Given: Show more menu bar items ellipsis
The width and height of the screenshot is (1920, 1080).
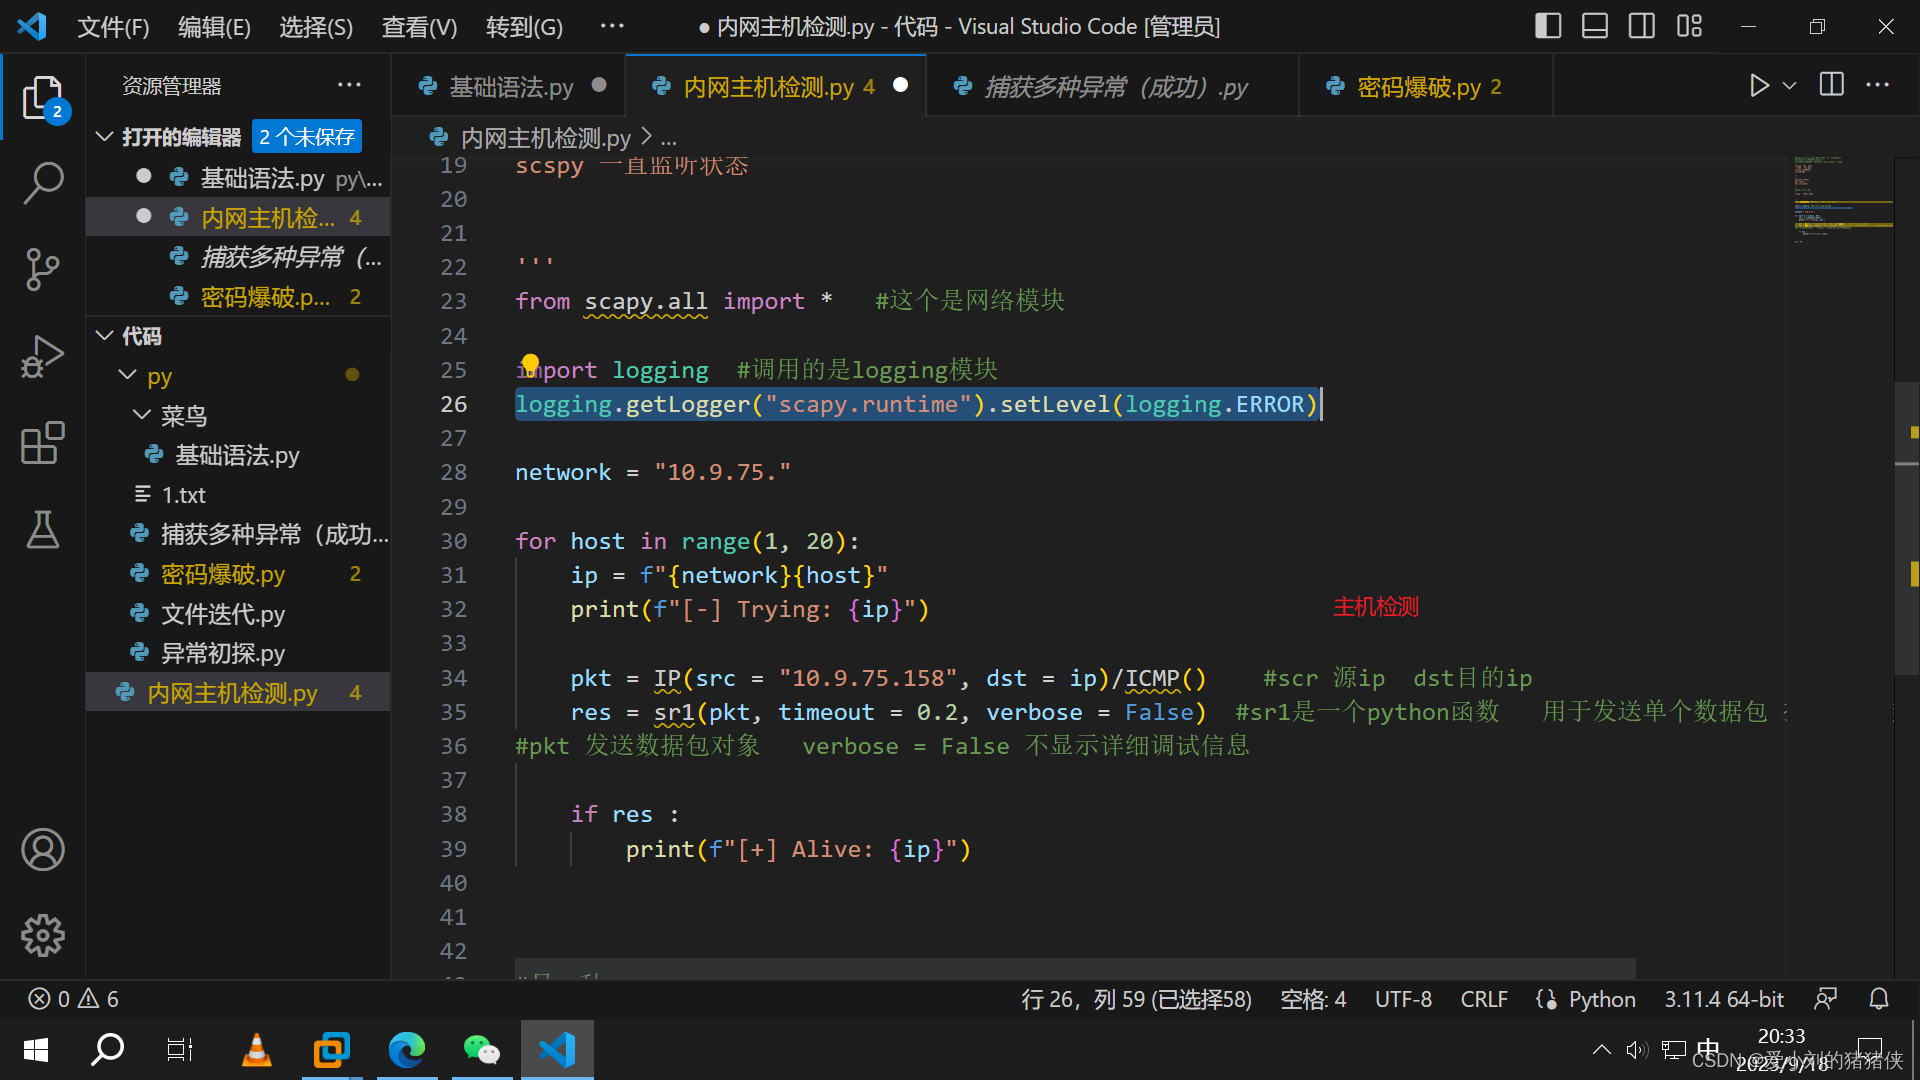Looking at the screenshot, I should tap(612, 27).
